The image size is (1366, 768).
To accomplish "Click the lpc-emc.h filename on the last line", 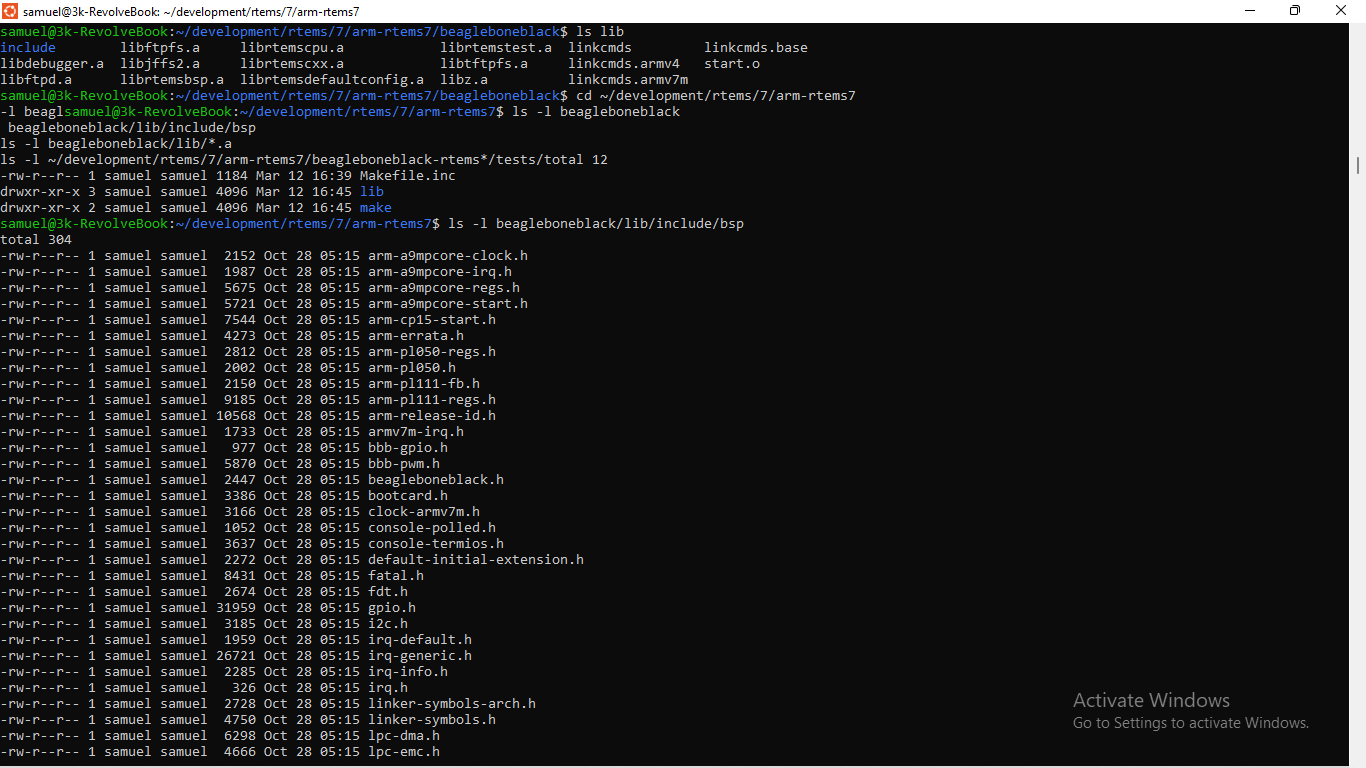I will [404, 751].
